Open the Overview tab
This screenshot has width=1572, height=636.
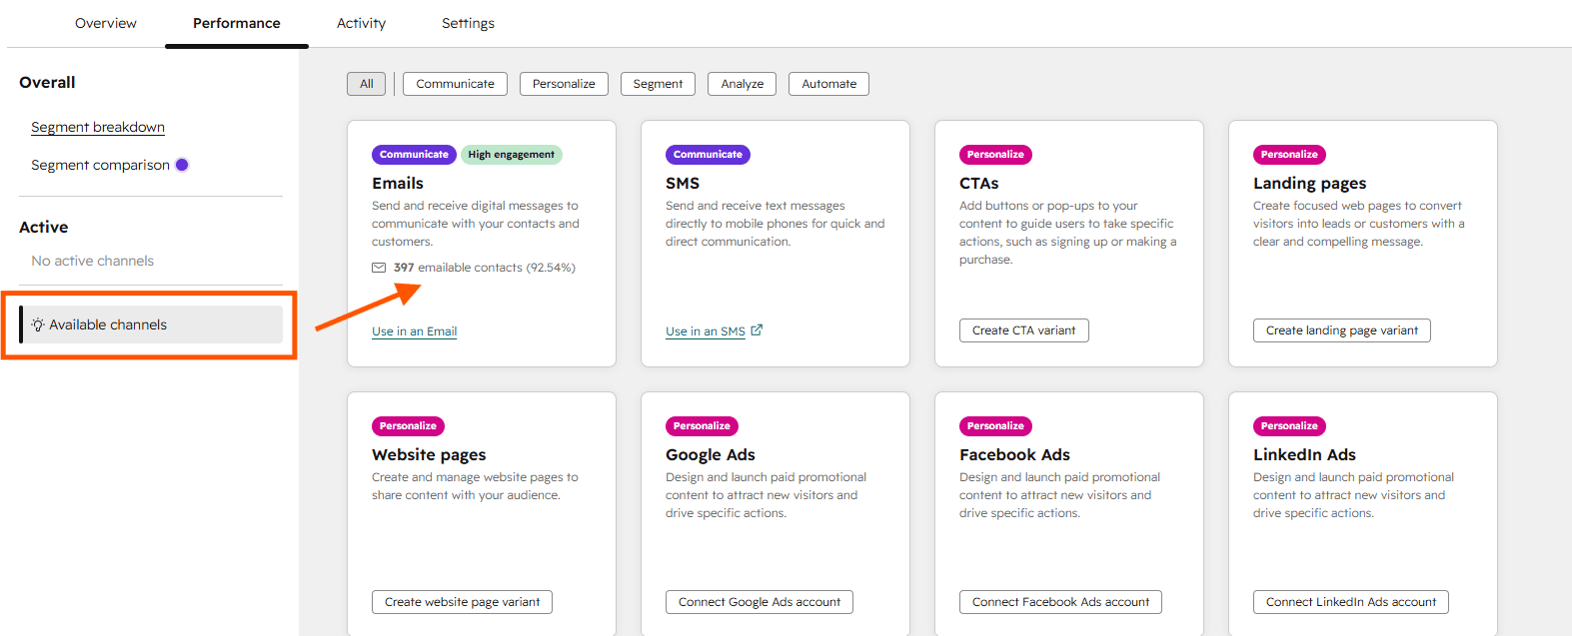(106, 23)
